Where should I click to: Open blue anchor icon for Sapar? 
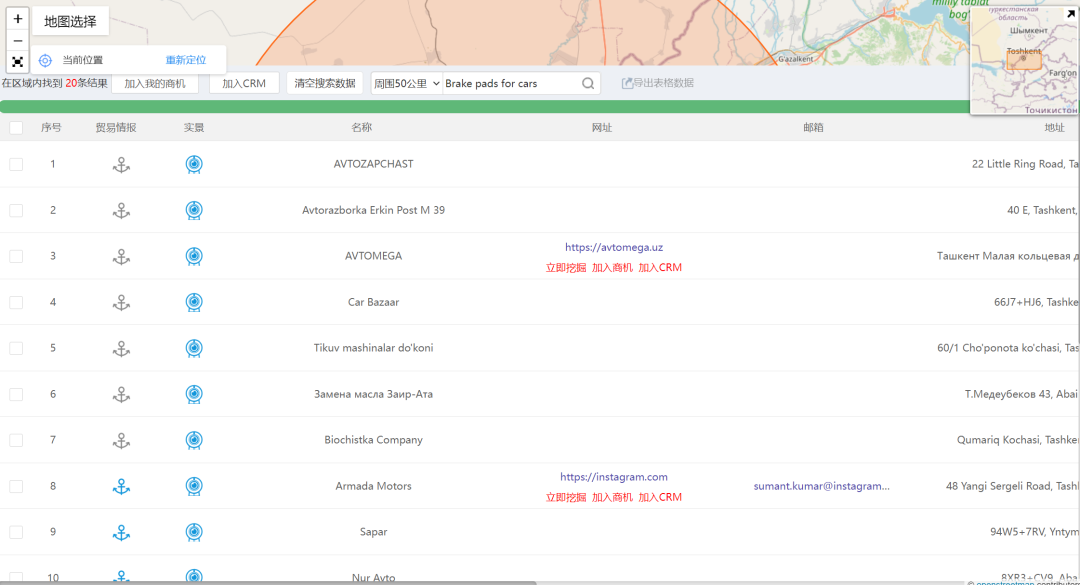tap(121, 533)
